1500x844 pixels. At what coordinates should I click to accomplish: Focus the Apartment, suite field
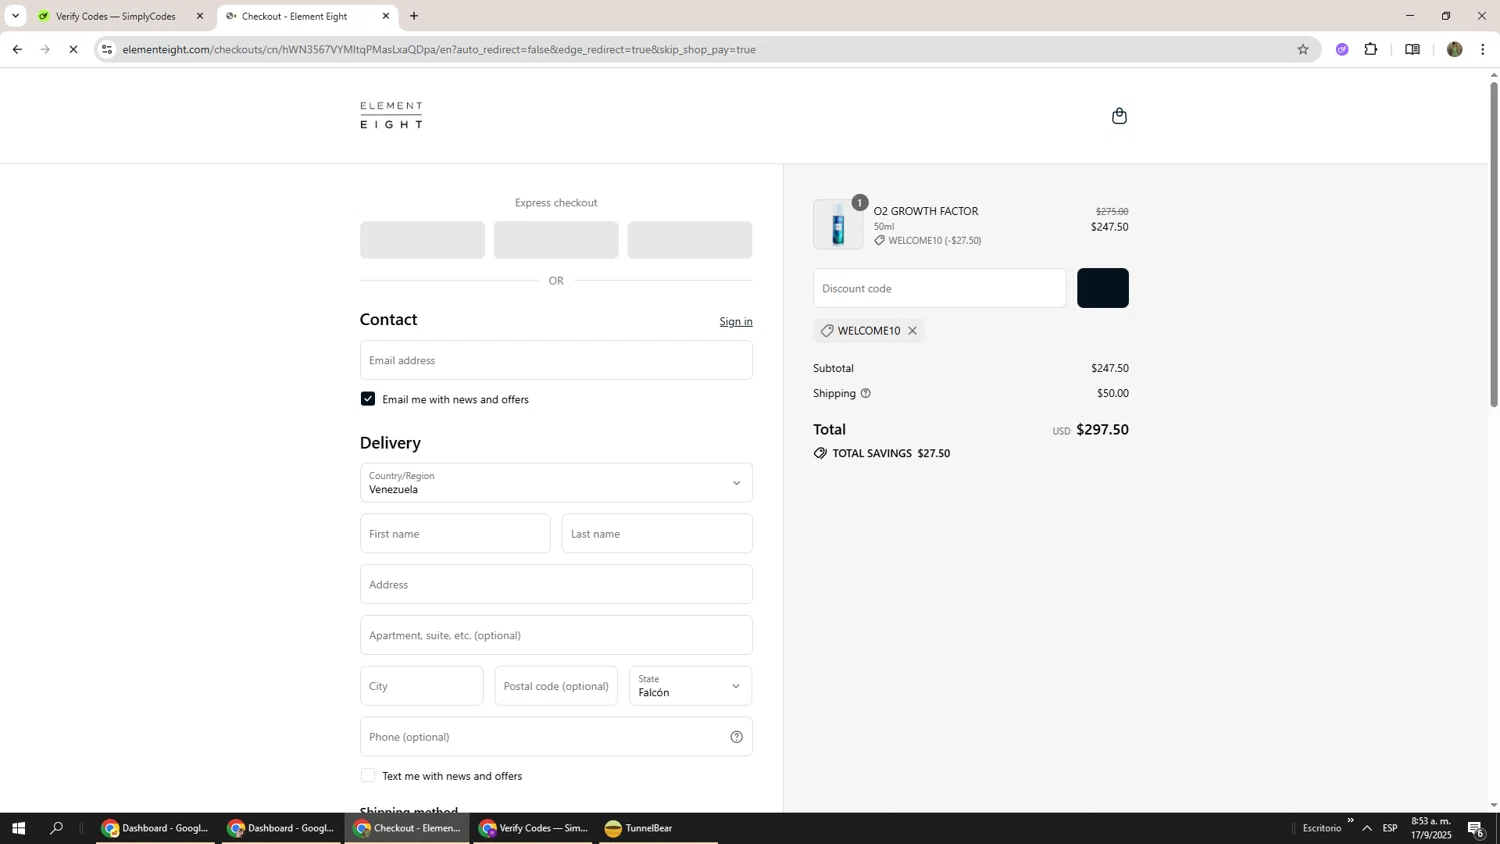click(x=556, y=635)
